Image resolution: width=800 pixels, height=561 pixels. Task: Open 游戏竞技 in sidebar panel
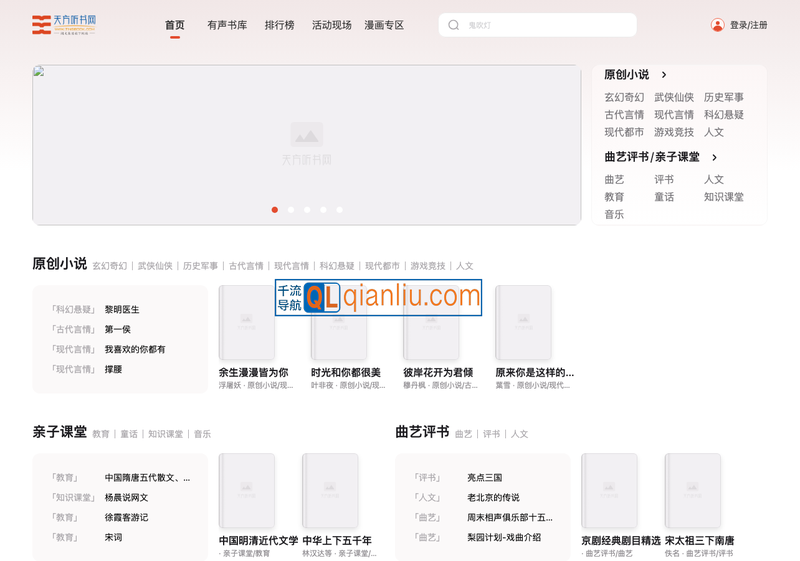point(674,132)
